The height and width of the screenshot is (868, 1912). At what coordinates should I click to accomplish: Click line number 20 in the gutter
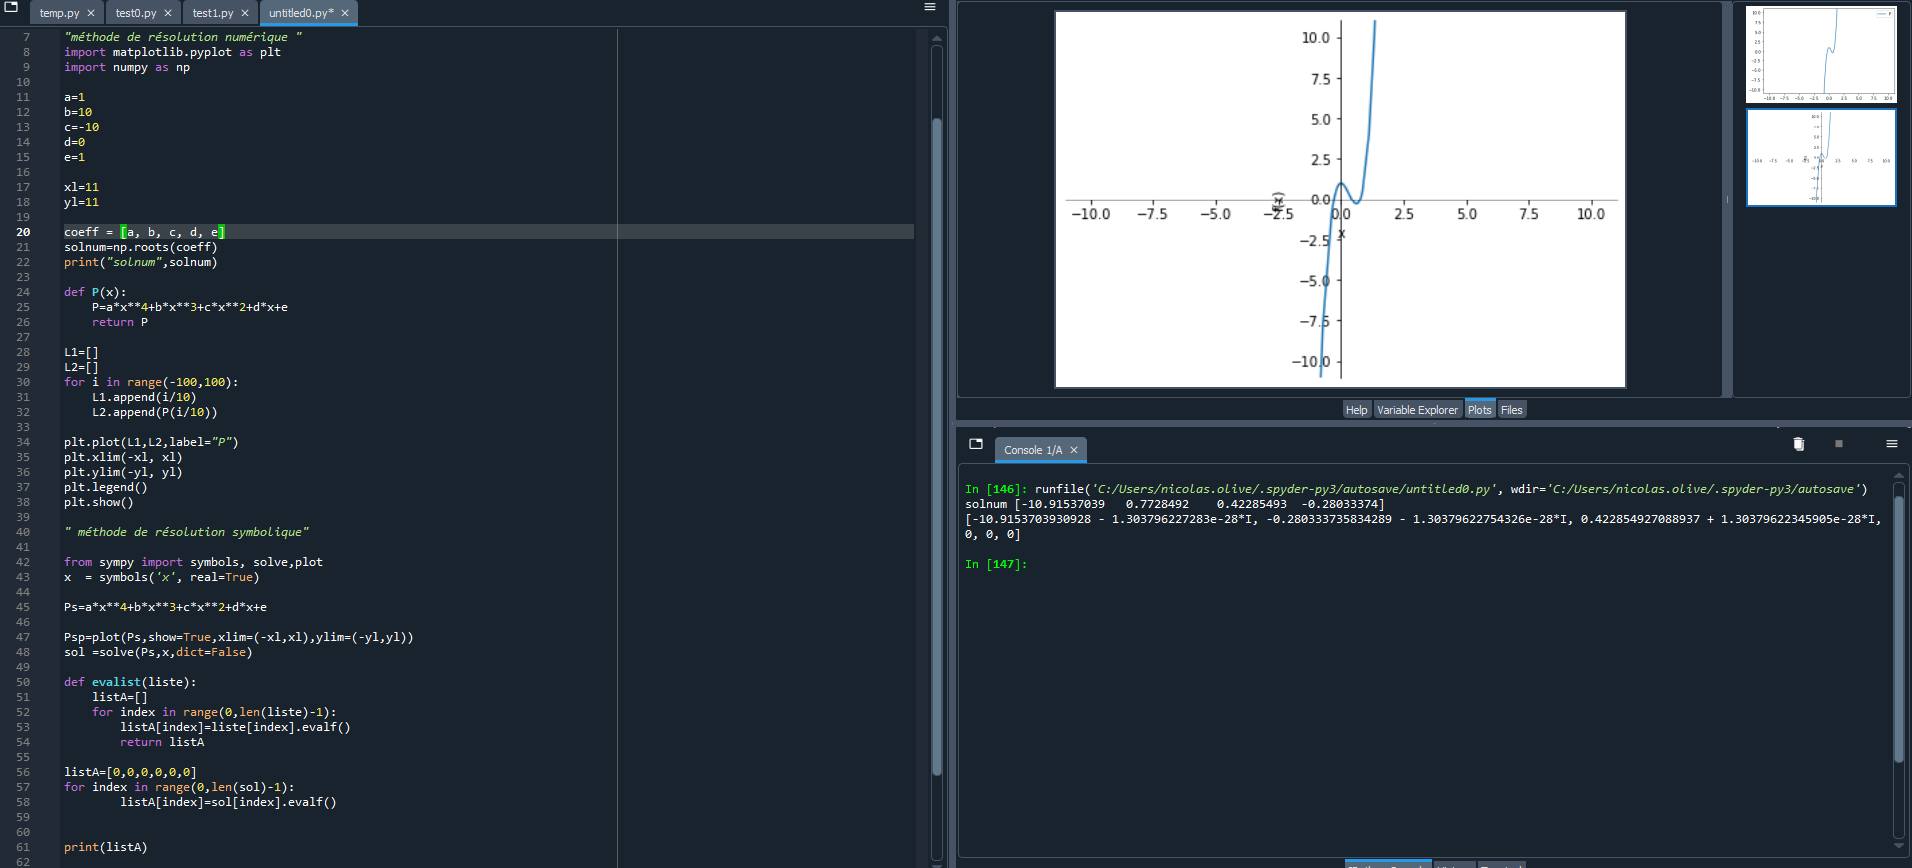[23, 232]
